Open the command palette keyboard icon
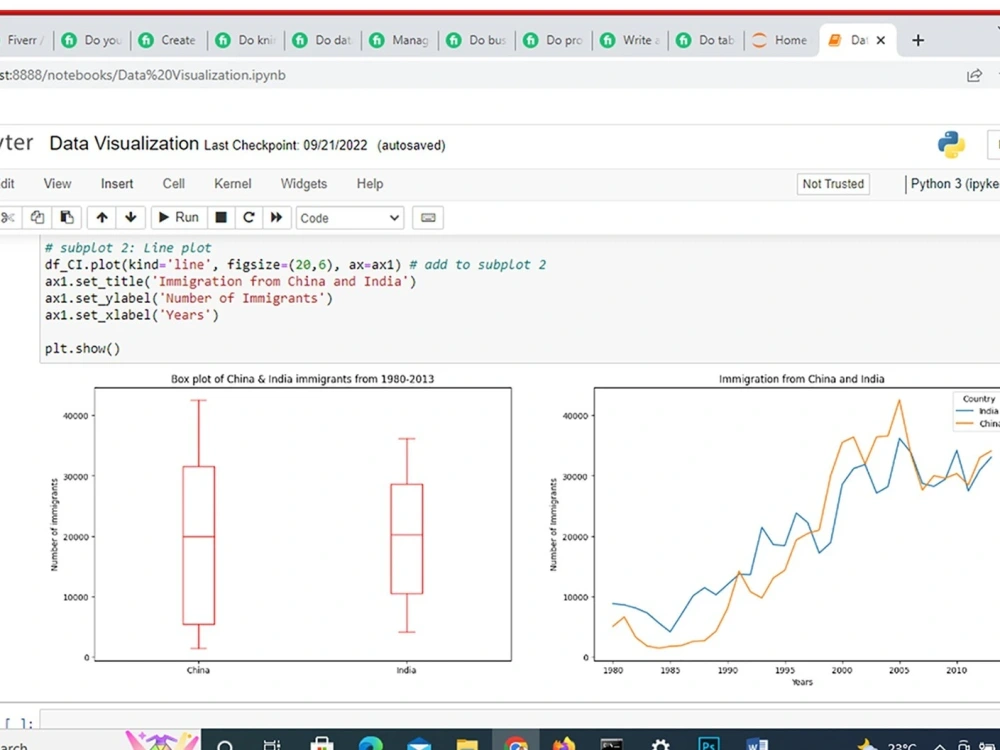 [428, 217]
